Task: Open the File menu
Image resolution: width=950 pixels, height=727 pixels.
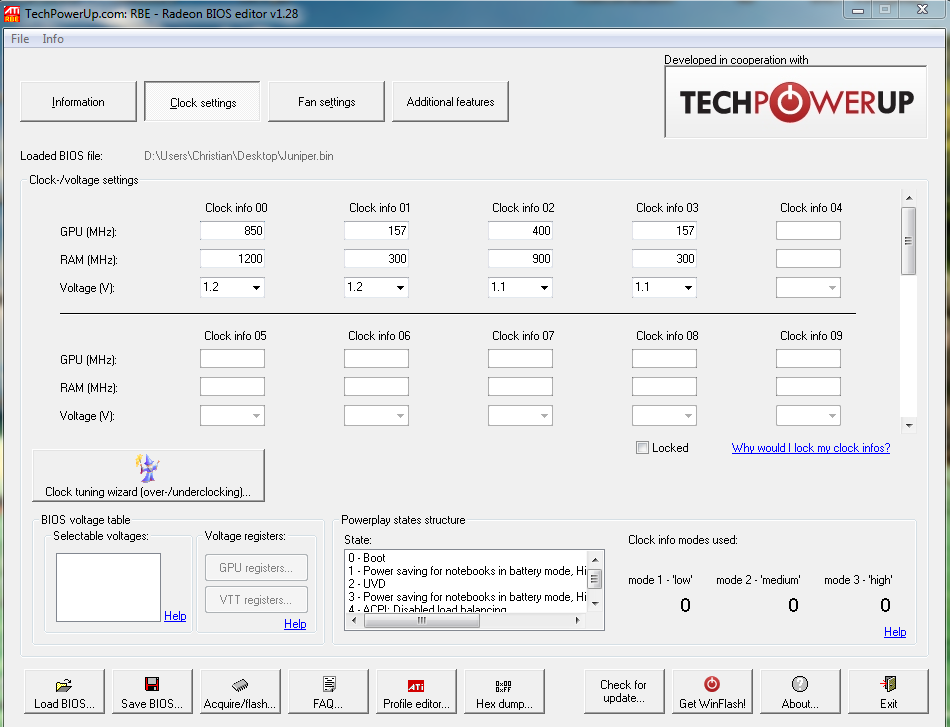Action: pyautogui.click(x=20, y=39)
